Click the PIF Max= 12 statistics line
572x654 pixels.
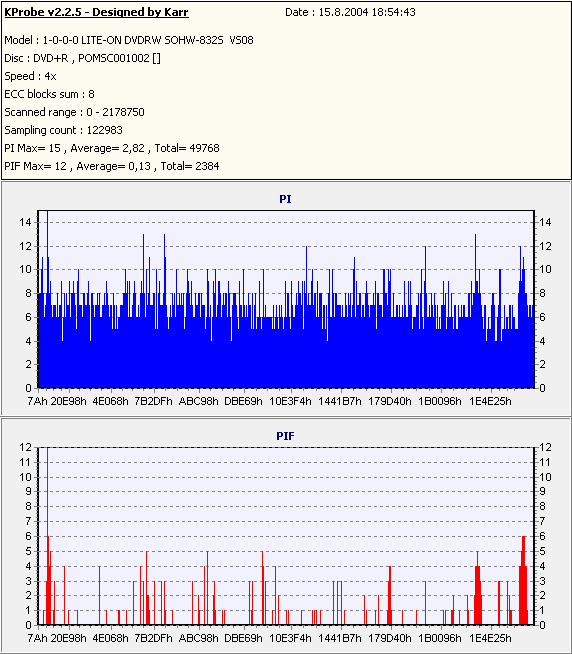[112, 166]
